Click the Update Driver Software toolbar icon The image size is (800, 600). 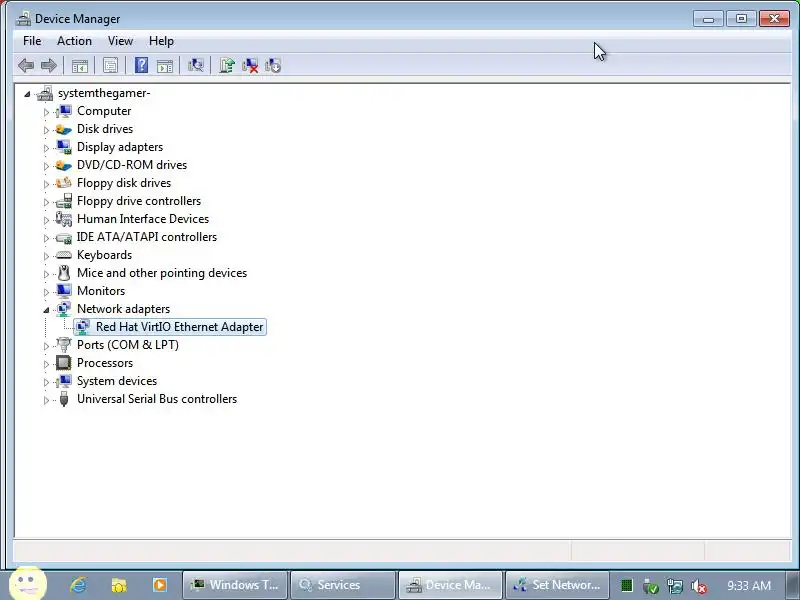coord(227,65)
